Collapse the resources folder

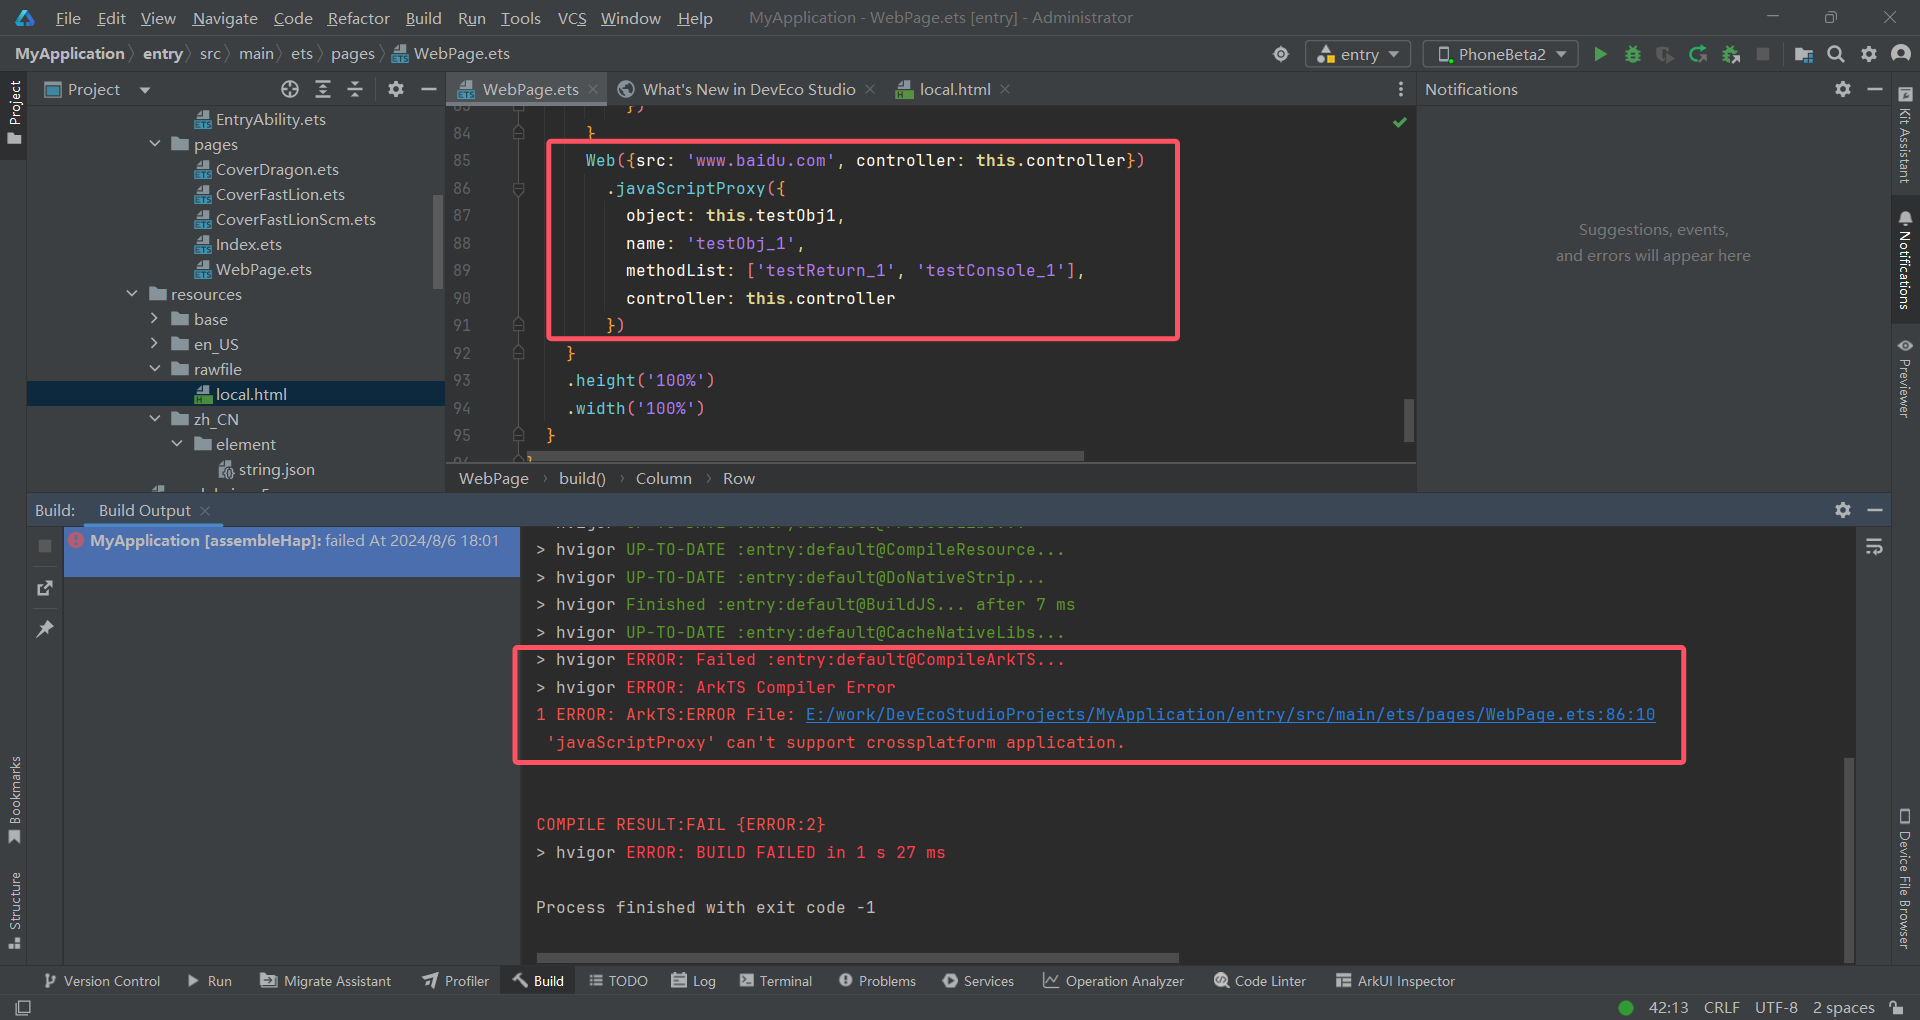132,294
